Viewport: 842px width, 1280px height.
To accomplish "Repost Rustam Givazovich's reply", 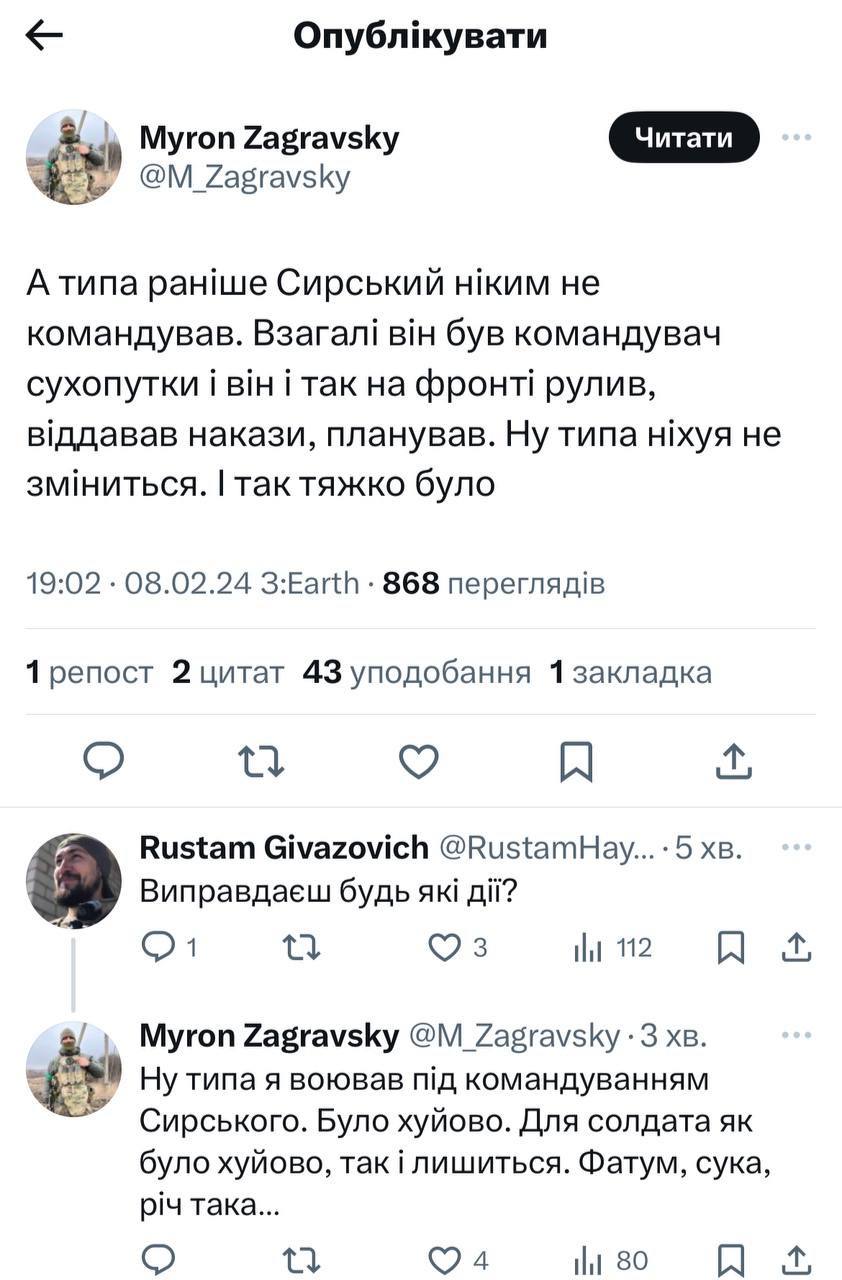I will coord(302,947).
